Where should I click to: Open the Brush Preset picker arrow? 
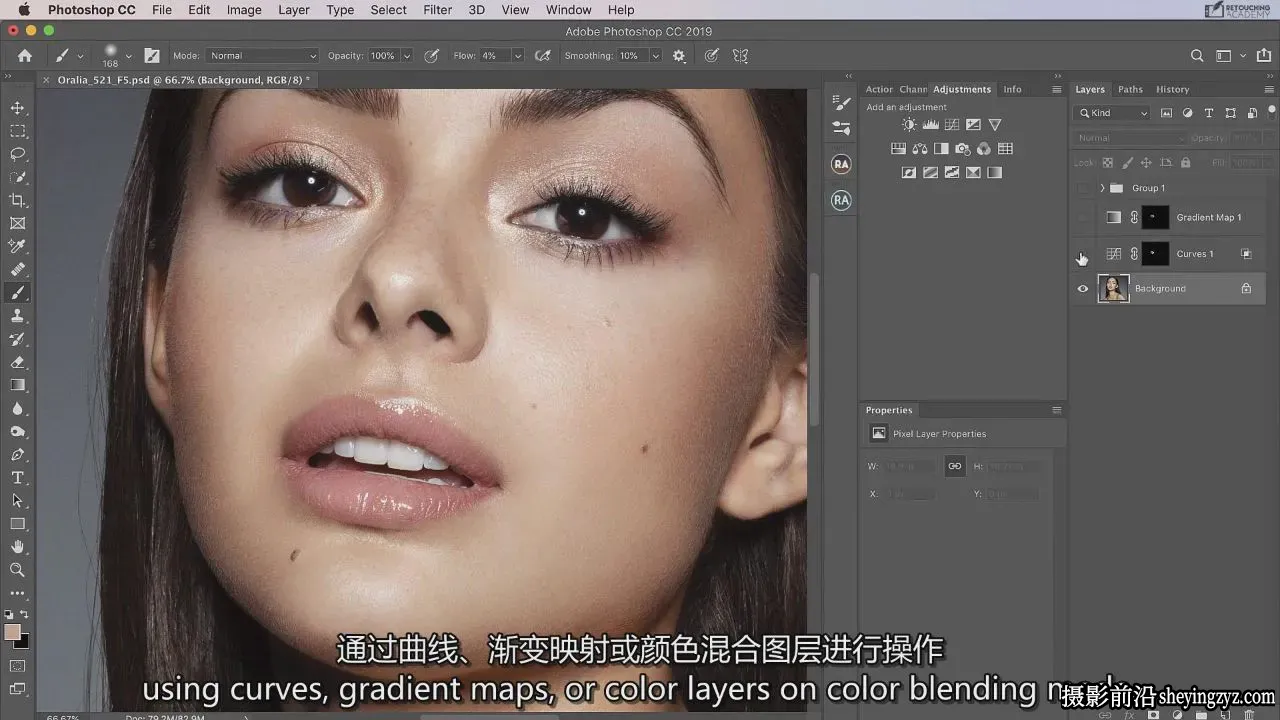129,56
